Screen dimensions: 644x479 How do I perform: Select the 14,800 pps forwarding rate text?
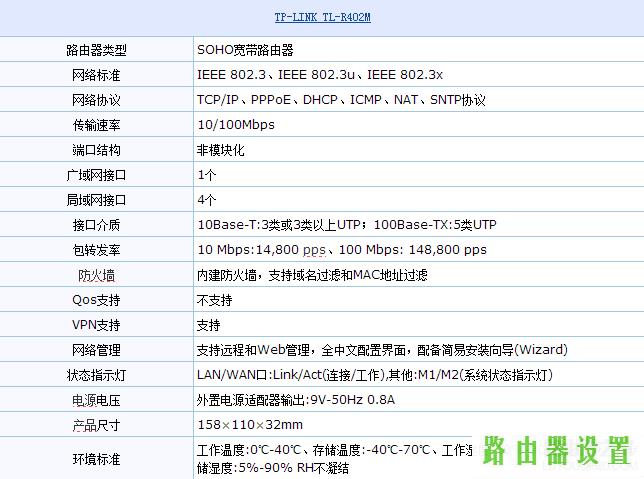pos(342,250)
